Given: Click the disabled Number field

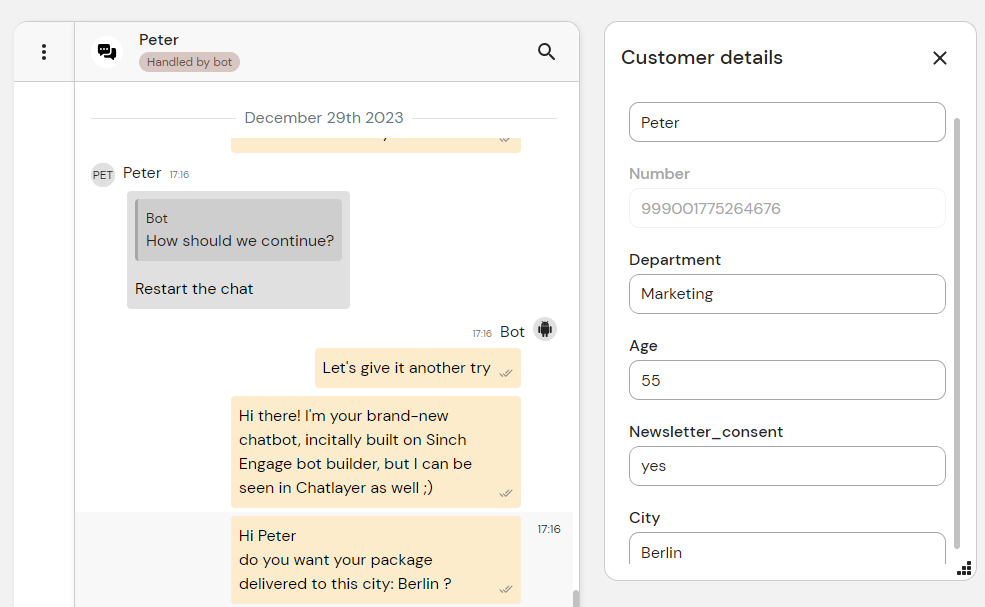Looking at the screenshot, I should (x=786, y=209).
